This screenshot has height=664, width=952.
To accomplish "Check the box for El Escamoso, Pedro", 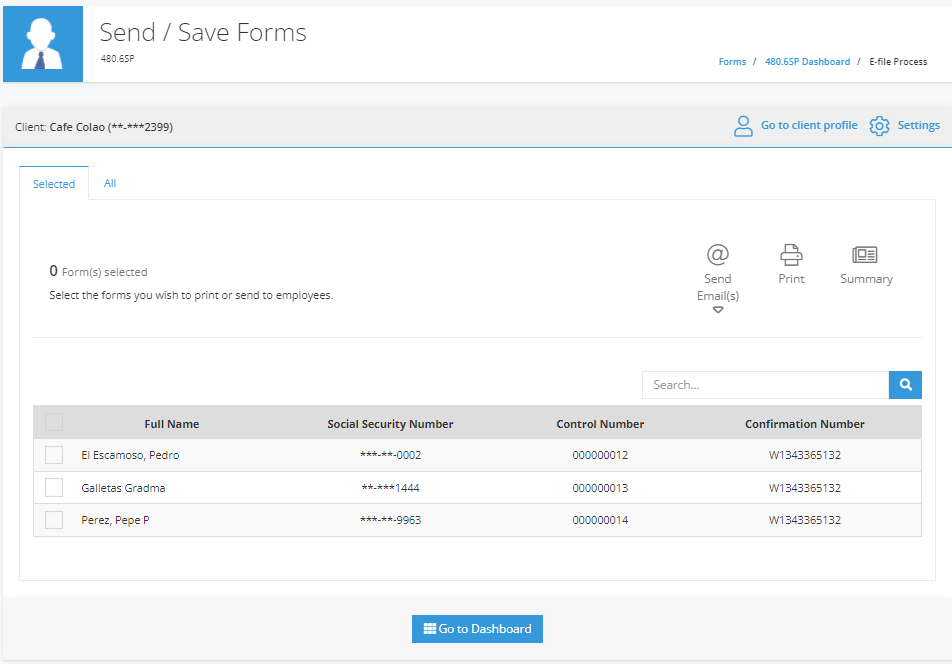I will pos(54,455).
